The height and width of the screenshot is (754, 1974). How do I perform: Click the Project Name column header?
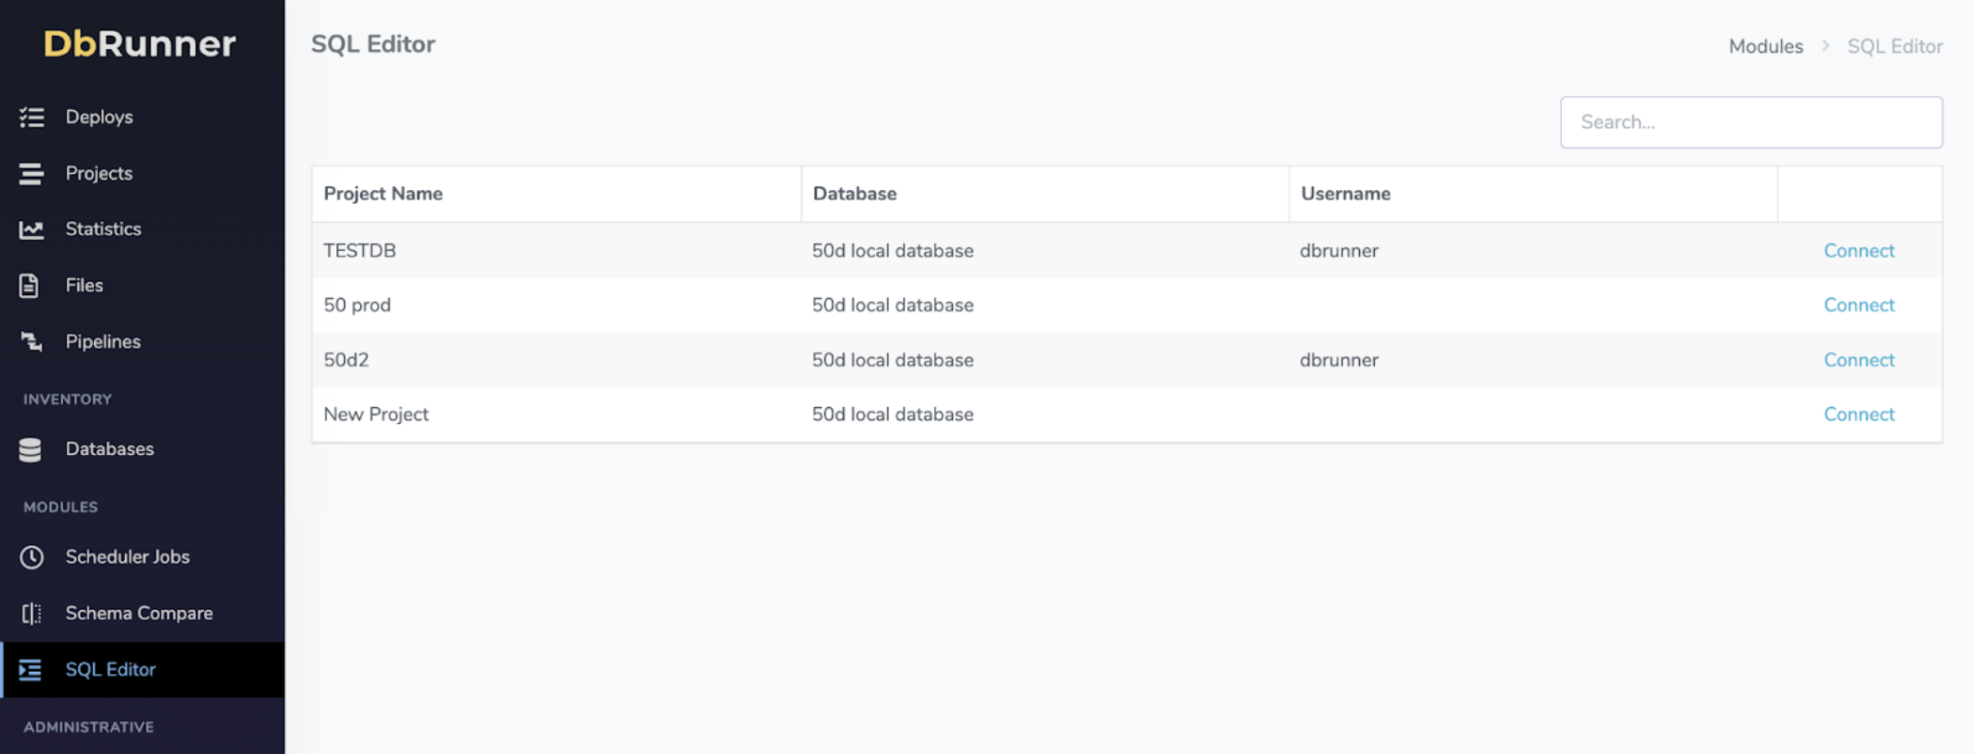click(383, 194)
